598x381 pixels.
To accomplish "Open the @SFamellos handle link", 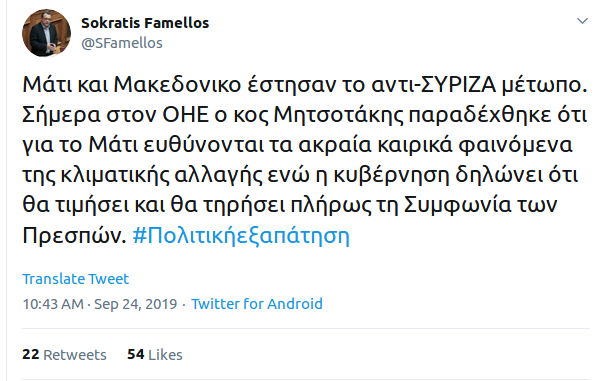I will tap(122, 43).
